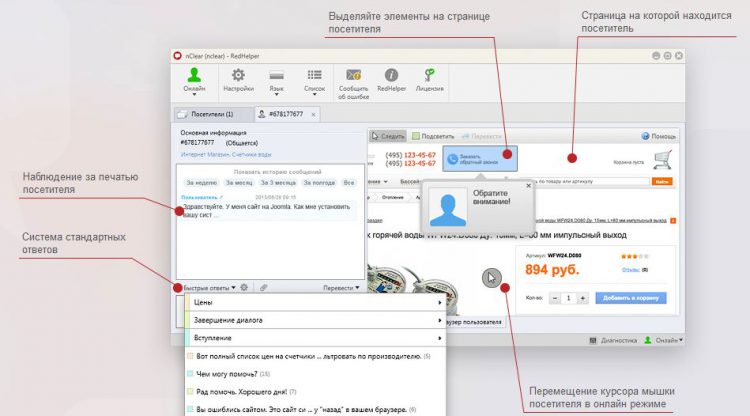Show message history За месяц
The height and width of the screenshot is (416, 750).
(239, 183)
